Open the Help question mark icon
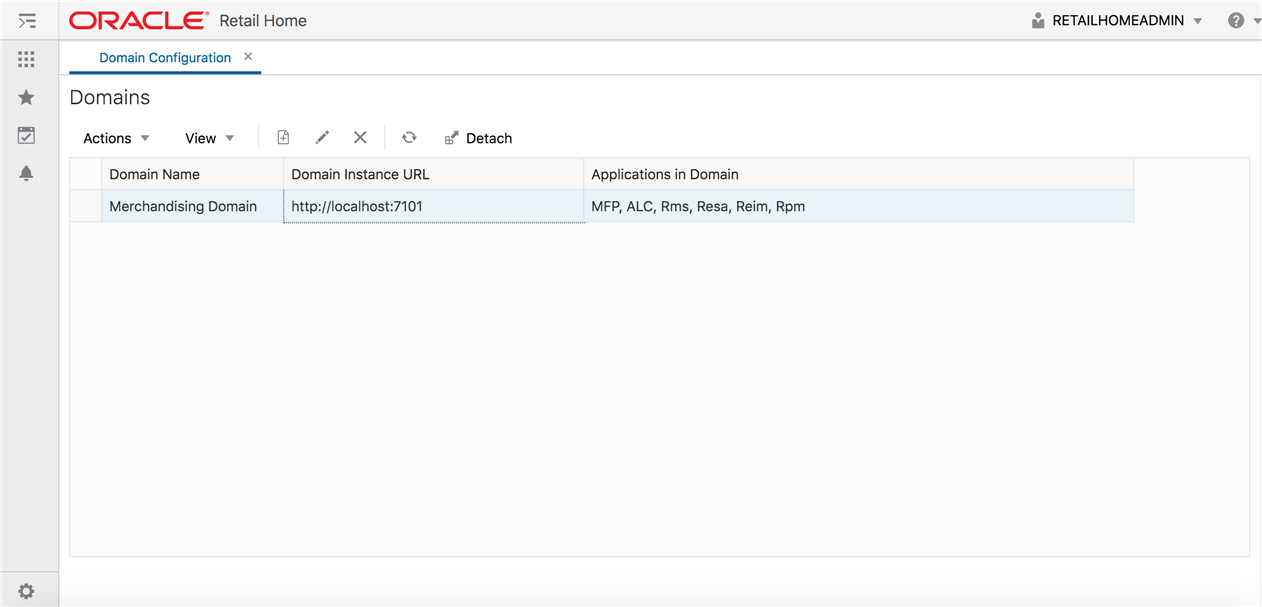This screenshot has height=607, width=1262. tap(1236, 20)
